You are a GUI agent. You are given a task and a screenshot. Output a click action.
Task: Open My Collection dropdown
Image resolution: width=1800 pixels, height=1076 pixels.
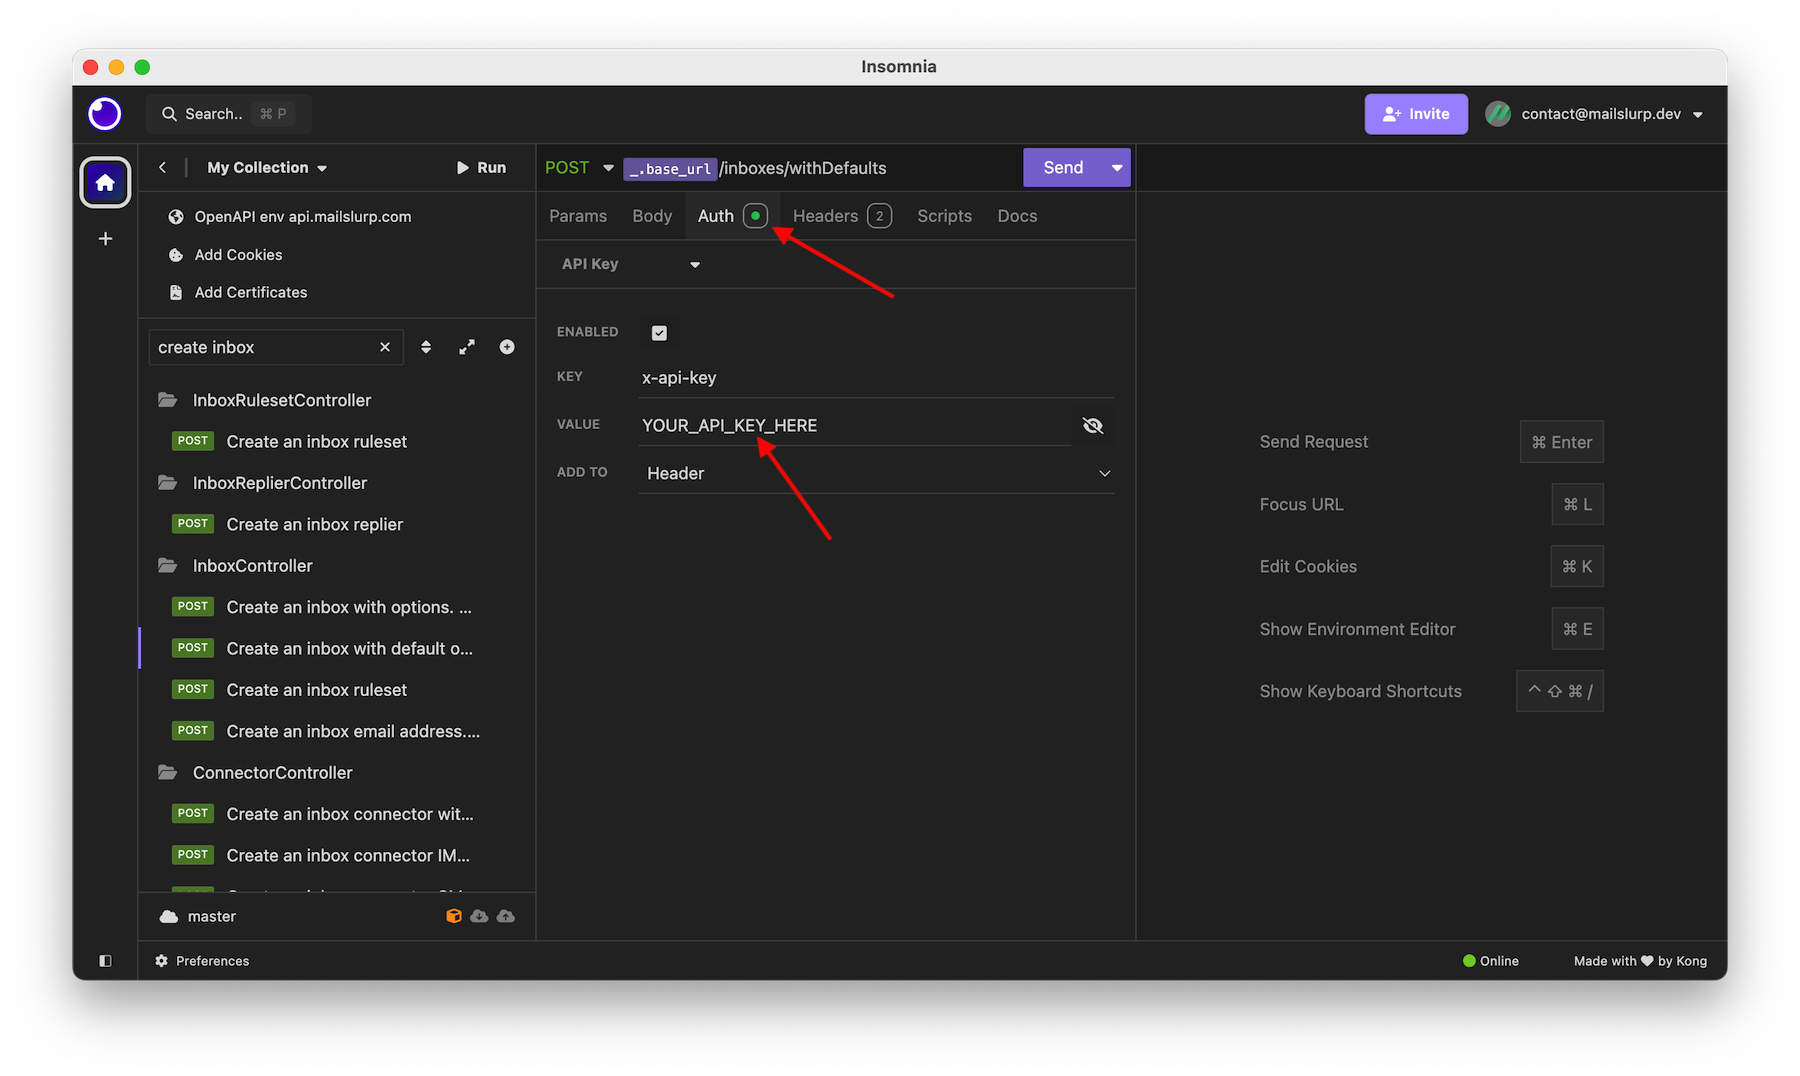click(x=267, y=168)
